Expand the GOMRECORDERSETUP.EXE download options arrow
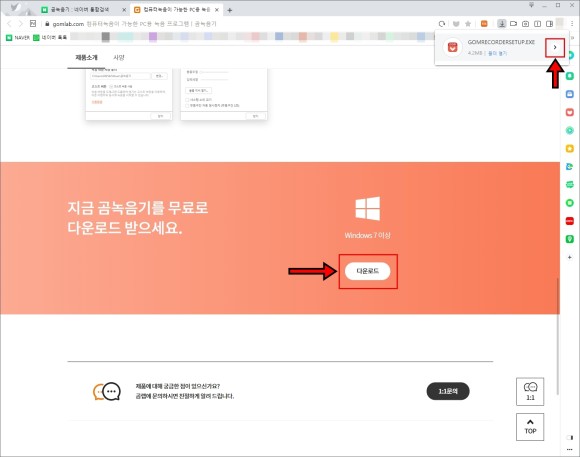This screenshot has height=457, width=580. pos(555,47)
